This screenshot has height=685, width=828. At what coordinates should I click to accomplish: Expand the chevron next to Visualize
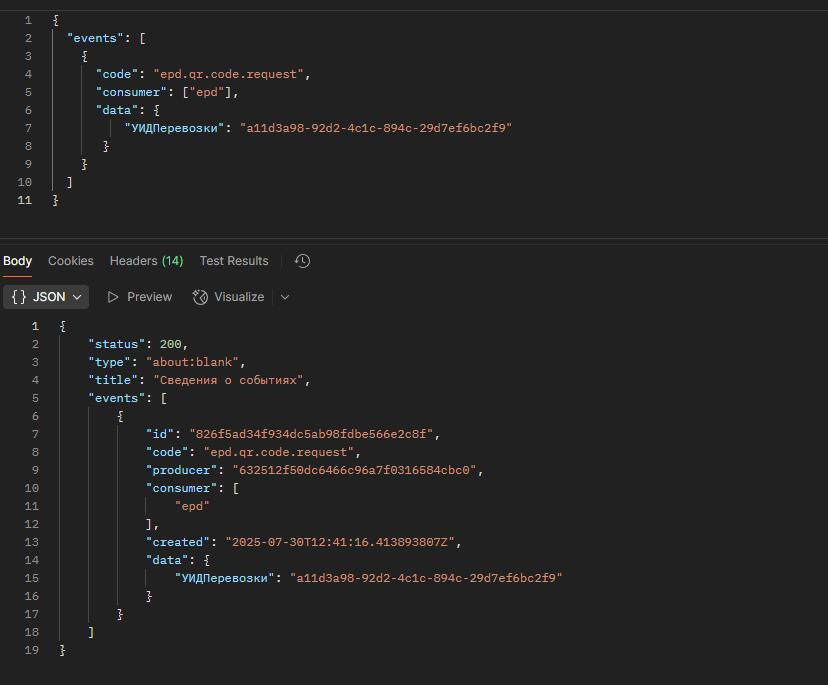point(285,297)
